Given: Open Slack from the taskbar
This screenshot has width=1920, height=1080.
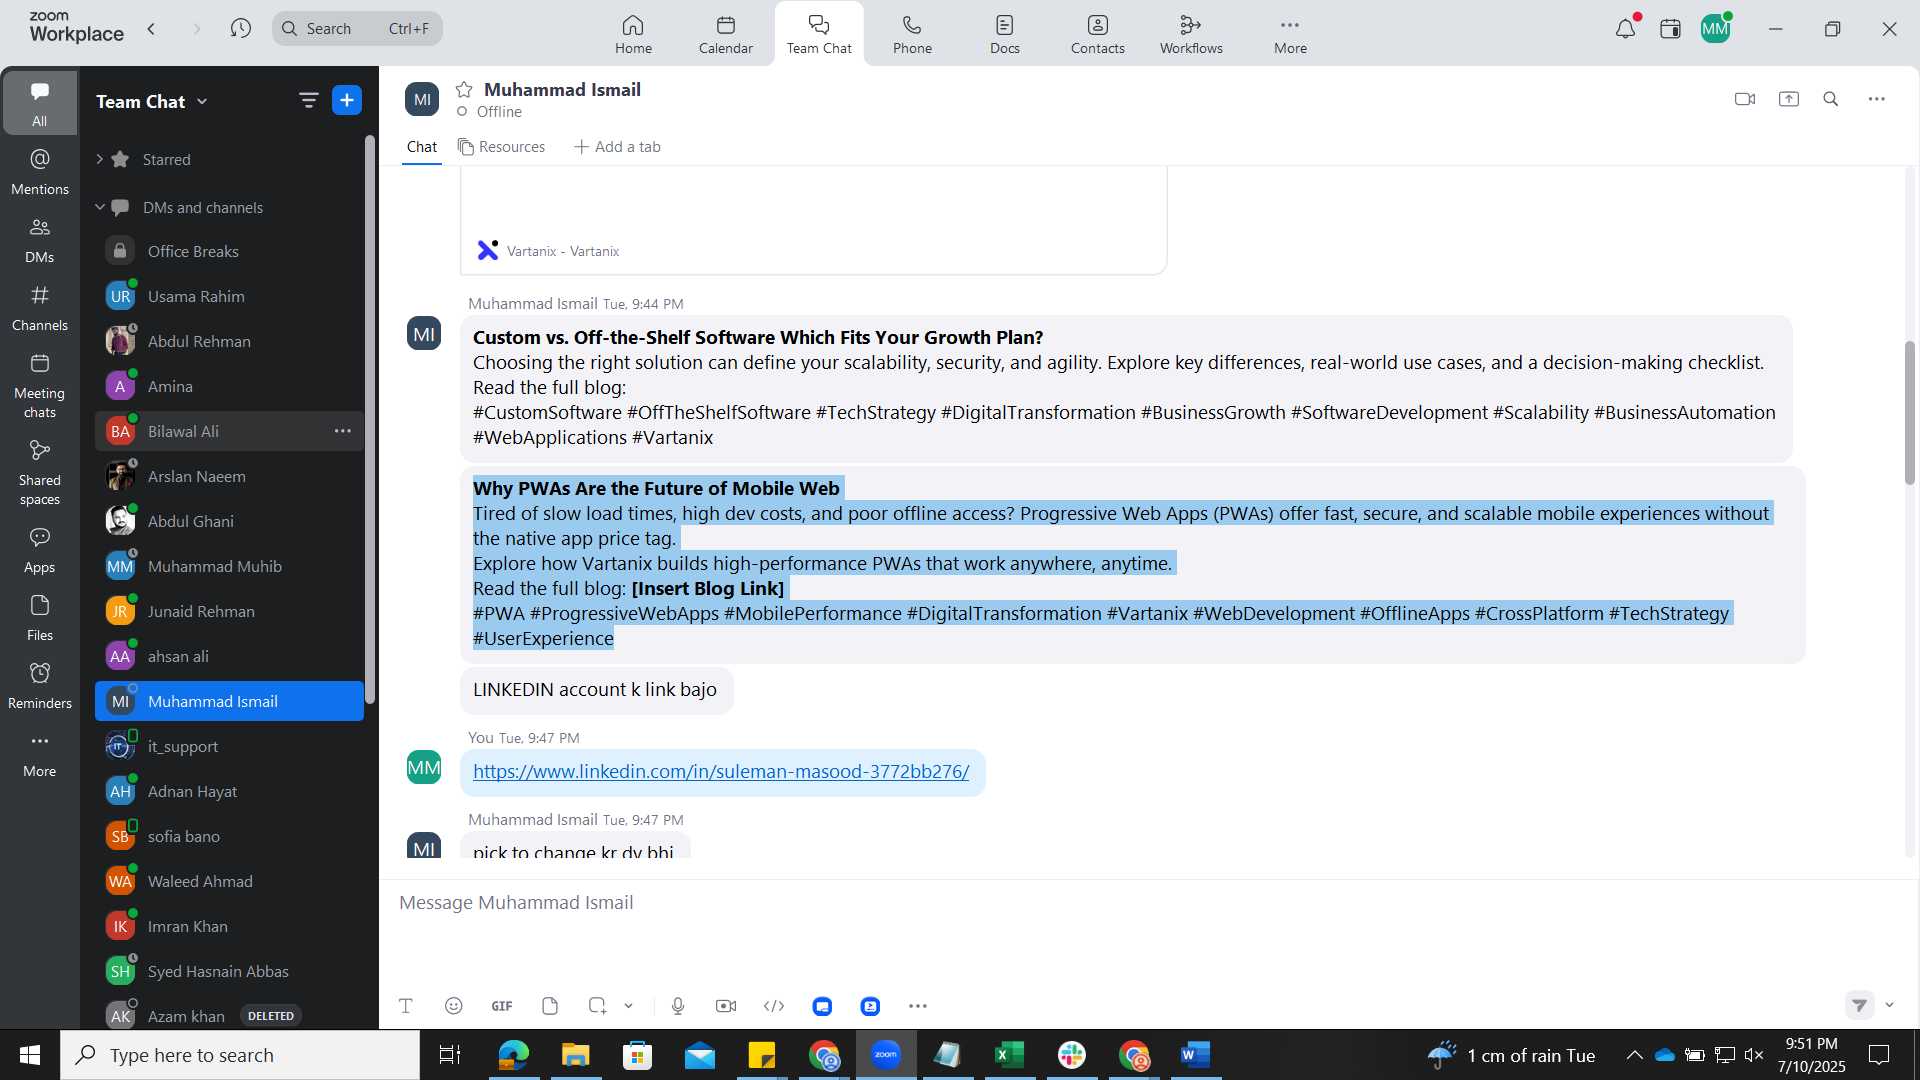Looking at the screenshot, I should tap(1072, 1055).
